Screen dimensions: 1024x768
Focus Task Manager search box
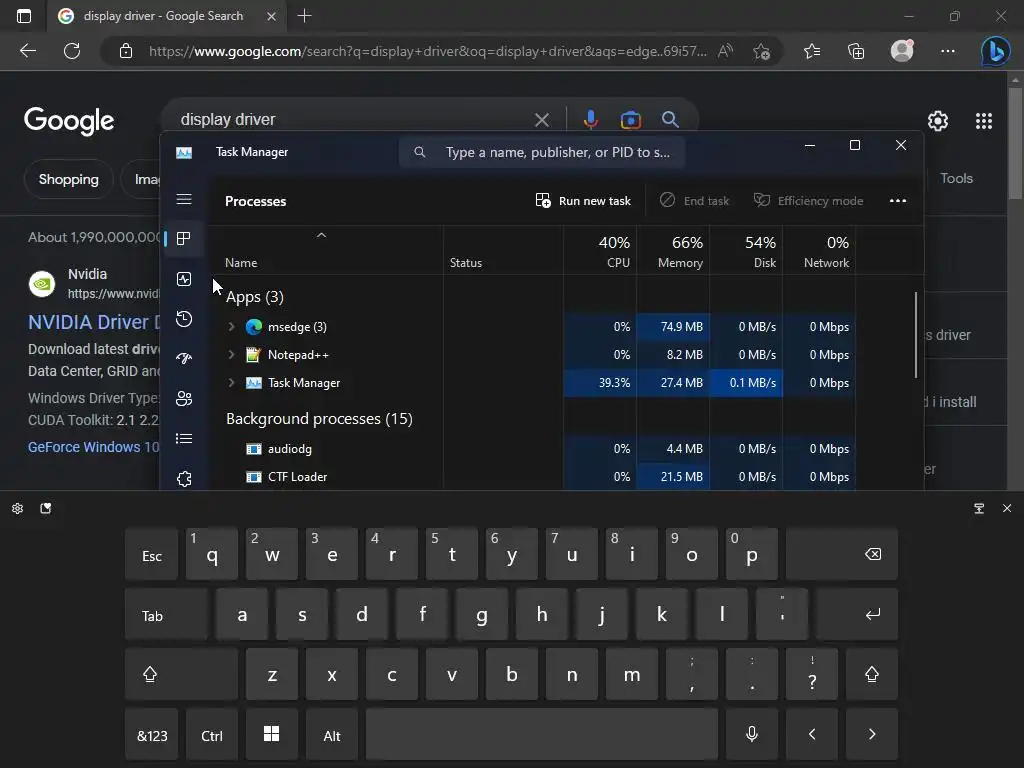pyautogui.click(x=542, y=152)
